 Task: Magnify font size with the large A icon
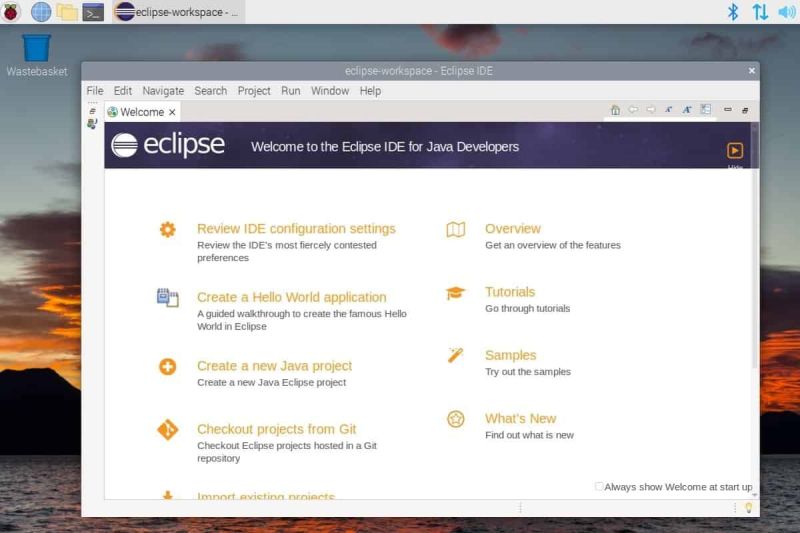pos(687,109)
